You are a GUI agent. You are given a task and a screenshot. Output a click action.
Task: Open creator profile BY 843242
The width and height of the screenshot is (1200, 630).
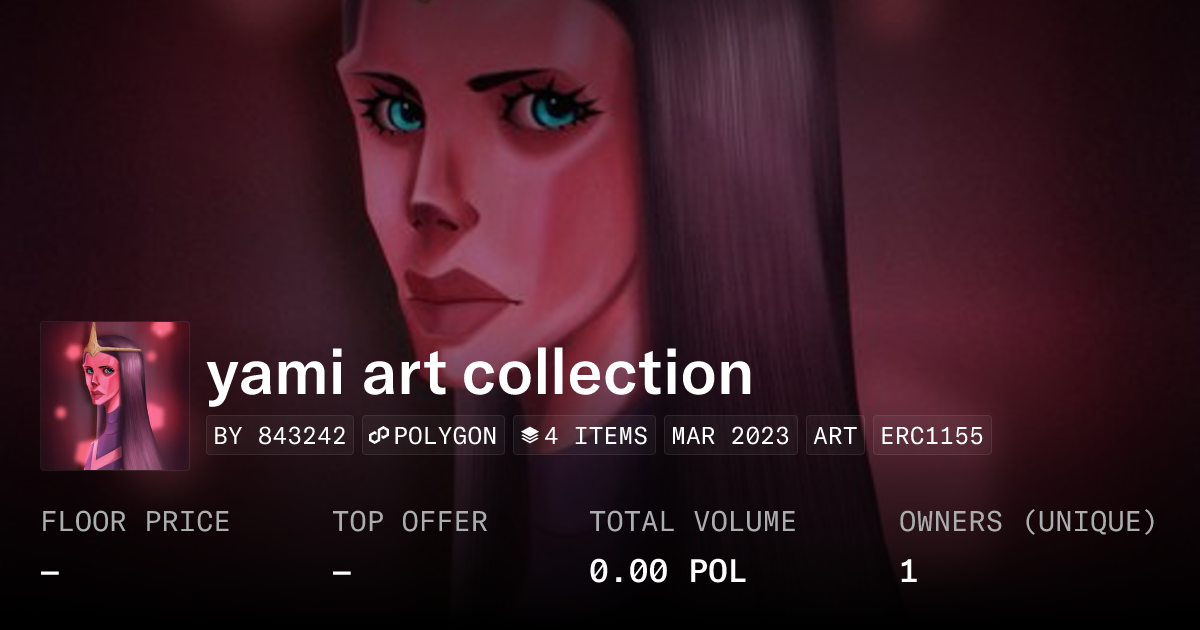point(280,436)
